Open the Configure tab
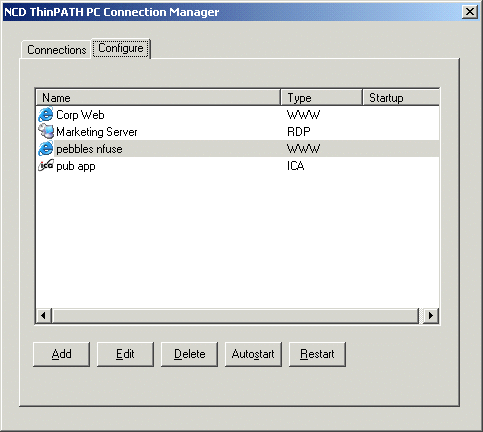The height and width of the screenshot is (432, 483). pyautogui.click(x=121, y=48)
